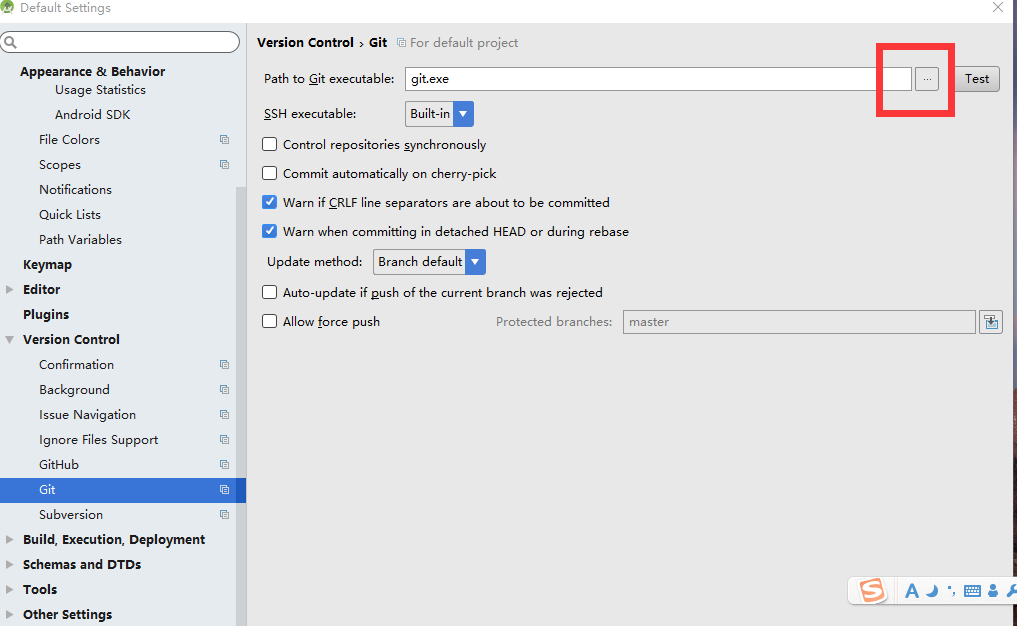Screen dimensions: 1017x626
Task: Open Confirmation under Version Control
Action: coord(77,365)
